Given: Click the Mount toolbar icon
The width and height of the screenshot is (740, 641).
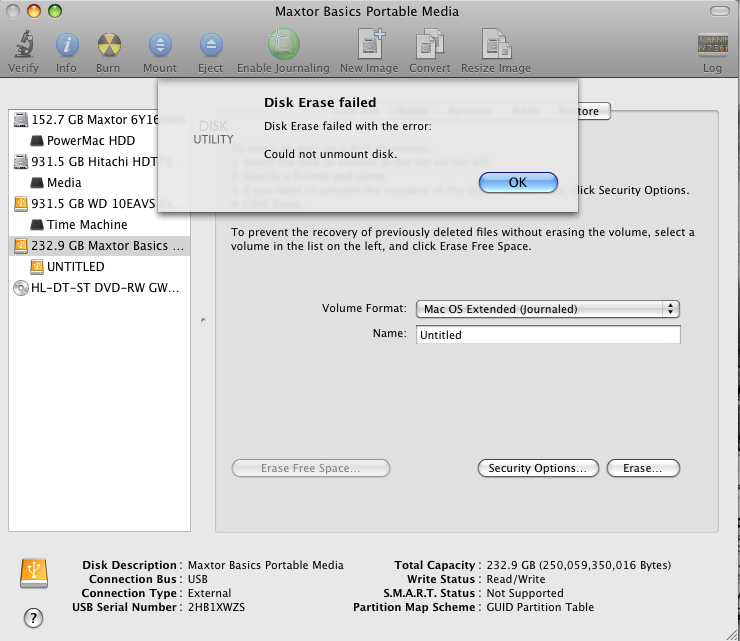Looking at the screenshot, I should pyautogui.click(x=160, y=45).
